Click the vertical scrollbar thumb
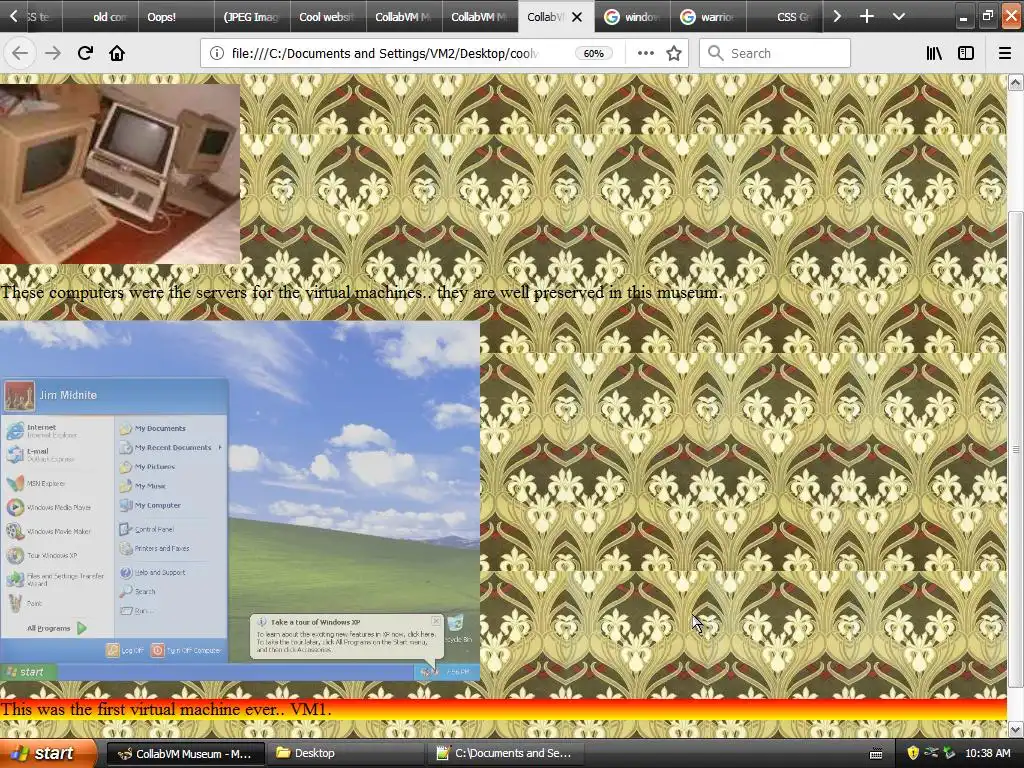This screenshot has height=768, width=1024. click(1016, 449)
